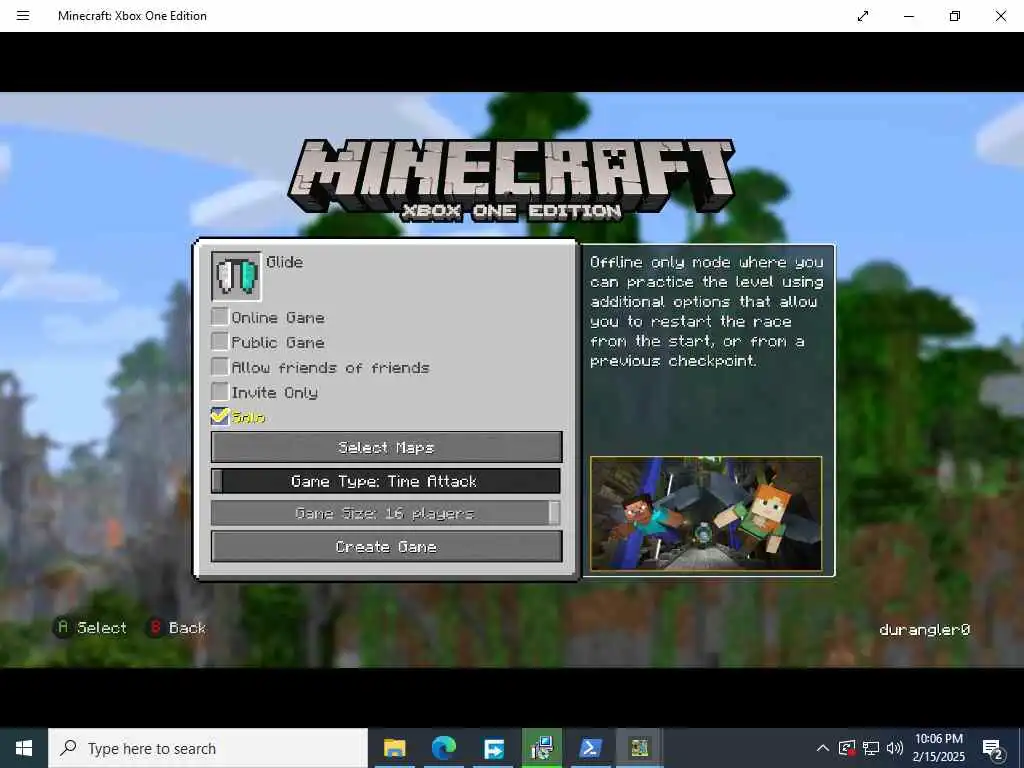
Task: Open PowerShell from the taskbar
Action: (590, 748)
